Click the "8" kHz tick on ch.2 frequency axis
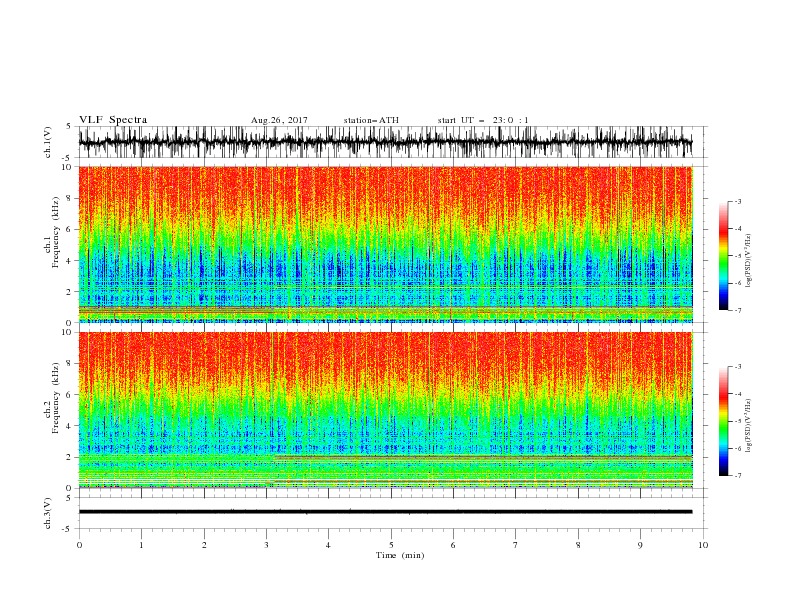Viewport: 792px width, 612px height. point(70,364)
